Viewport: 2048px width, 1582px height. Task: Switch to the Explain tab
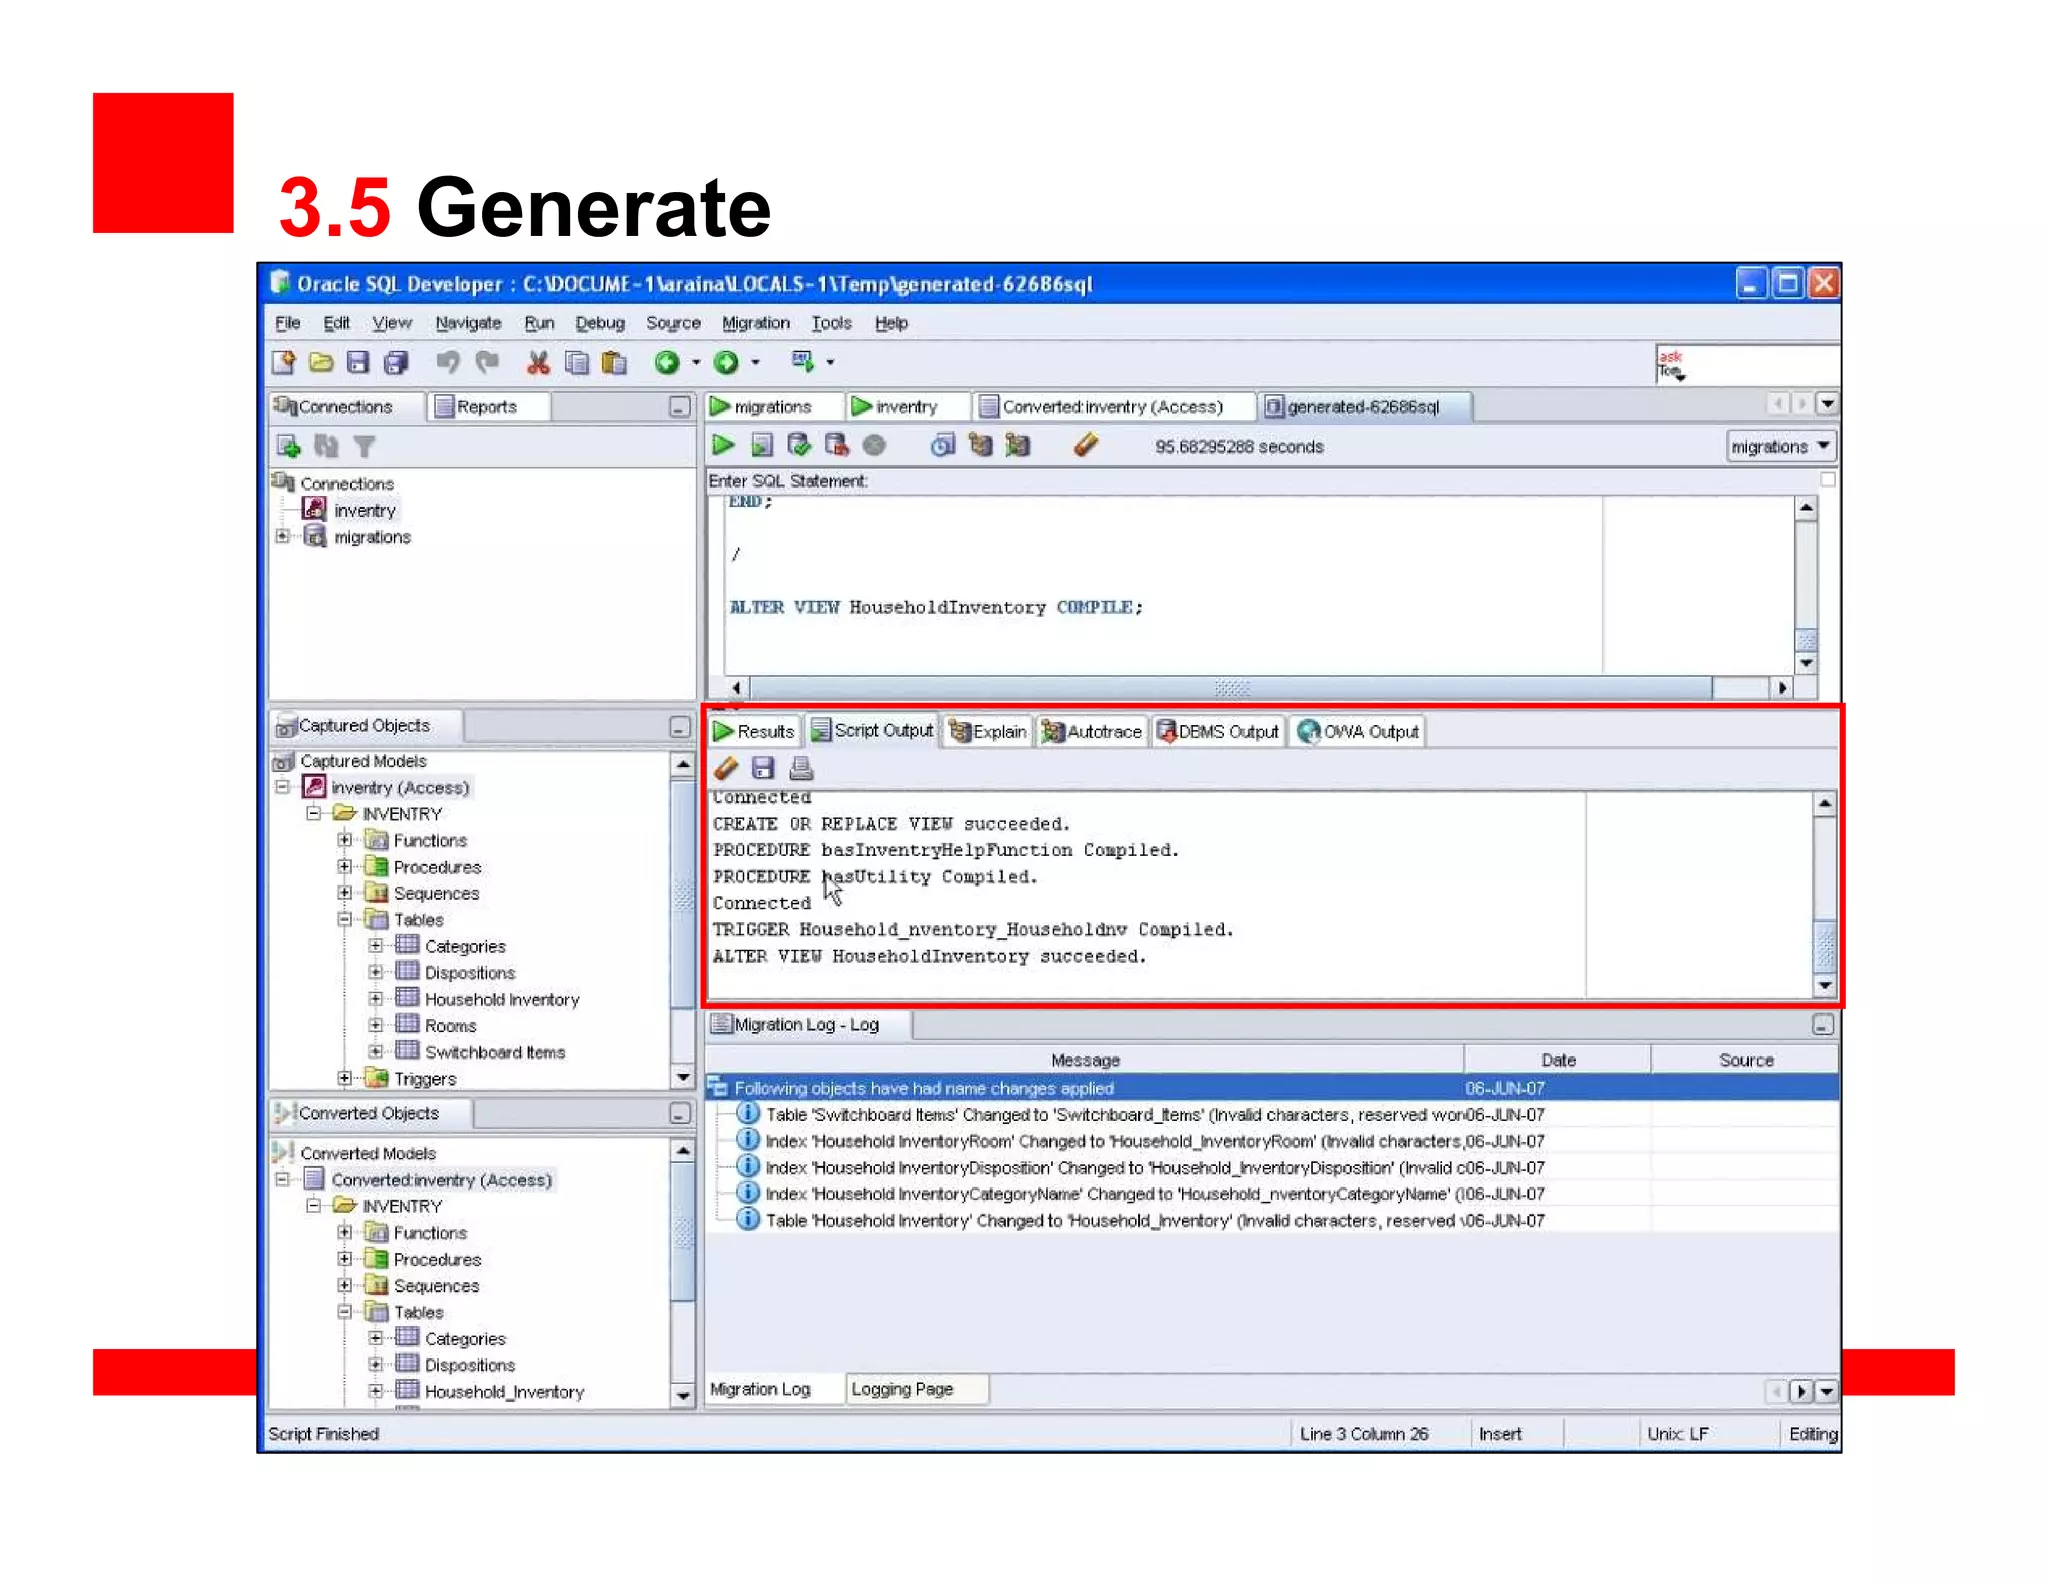[x=988, y=731]
